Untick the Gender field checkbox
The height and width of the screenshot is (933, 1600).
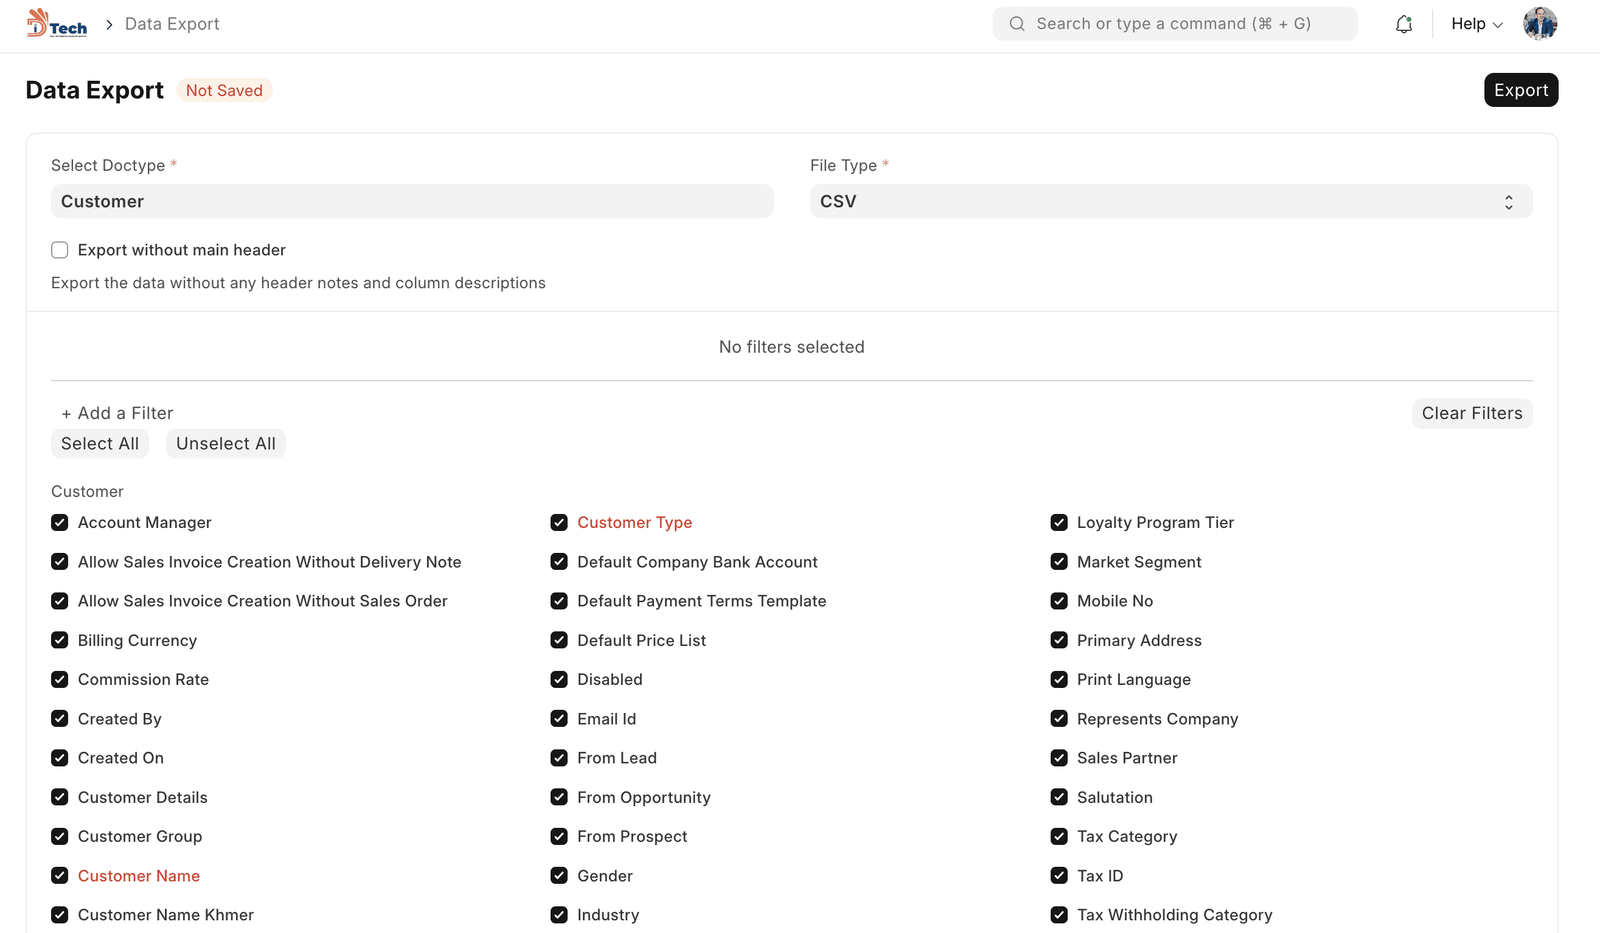point(559,876)
